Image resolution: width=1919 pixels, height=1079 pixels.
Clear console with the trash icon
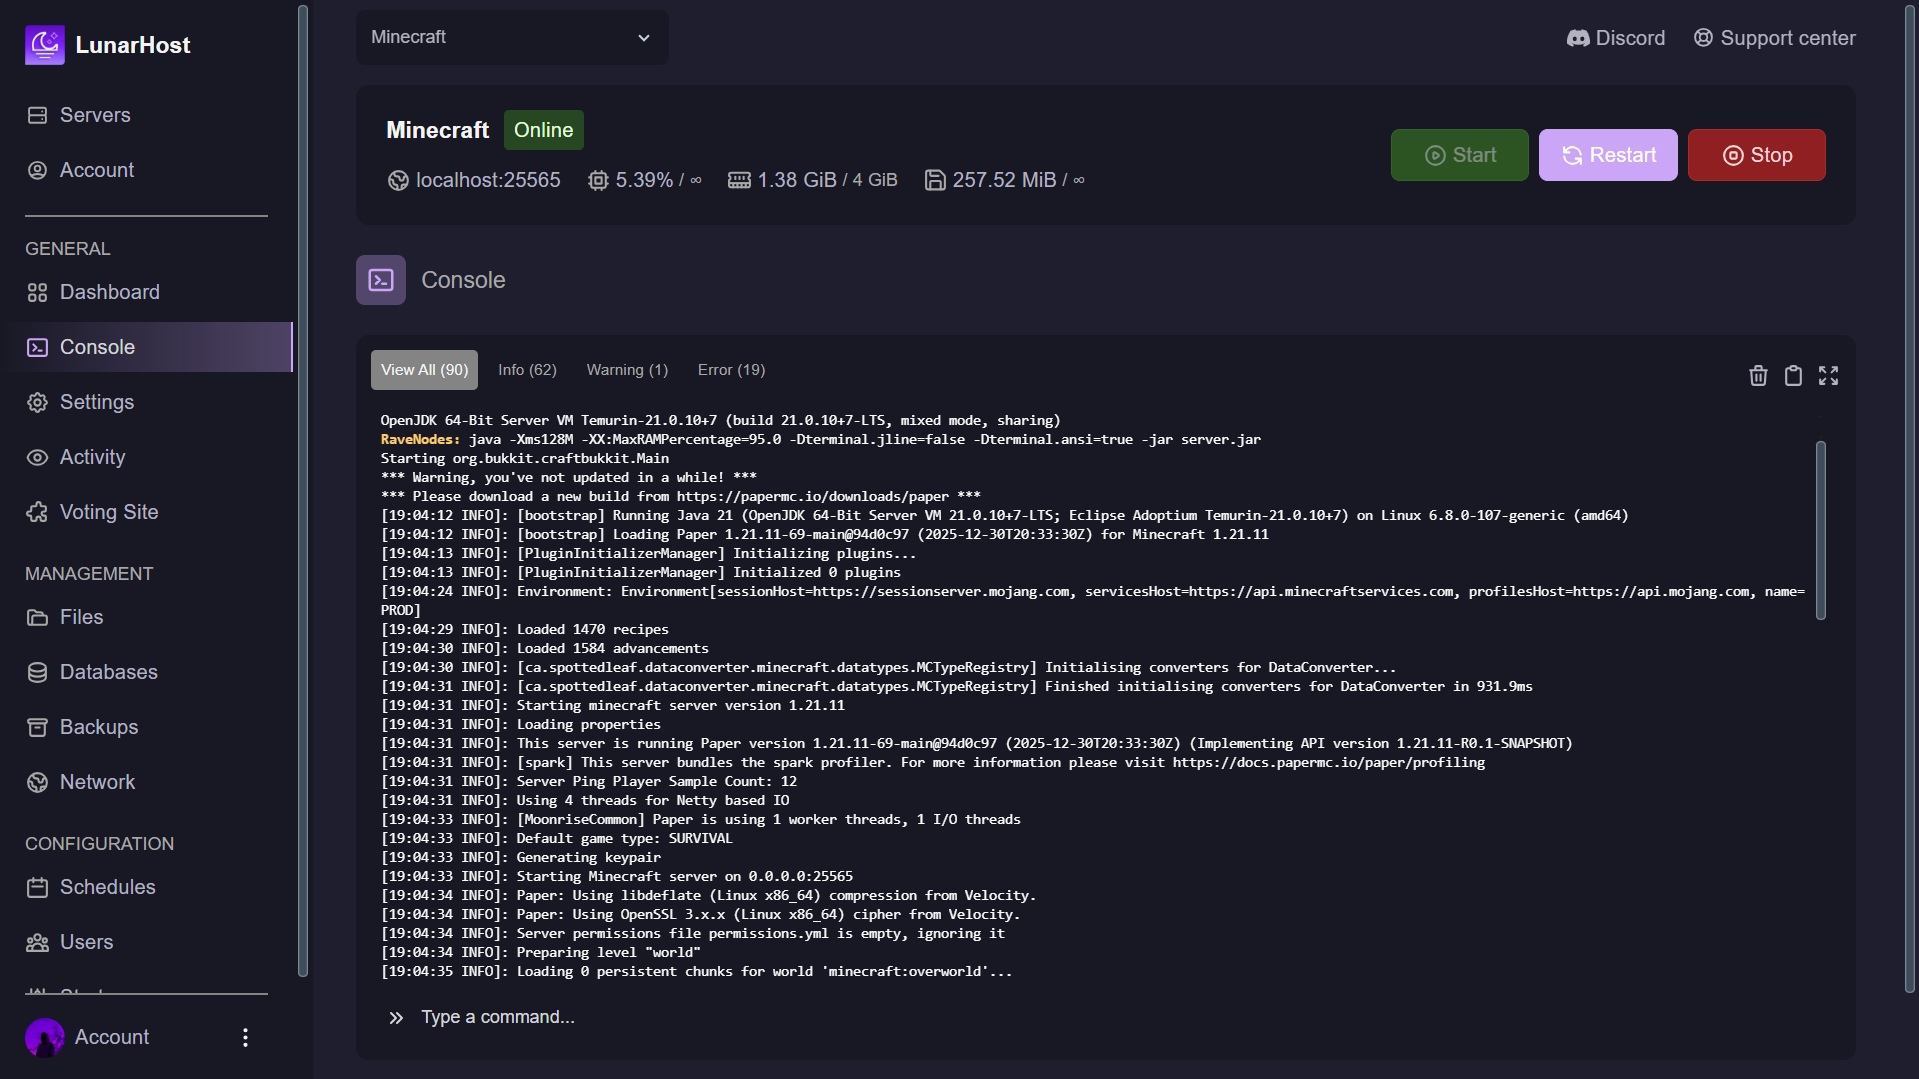(1758, 375)
